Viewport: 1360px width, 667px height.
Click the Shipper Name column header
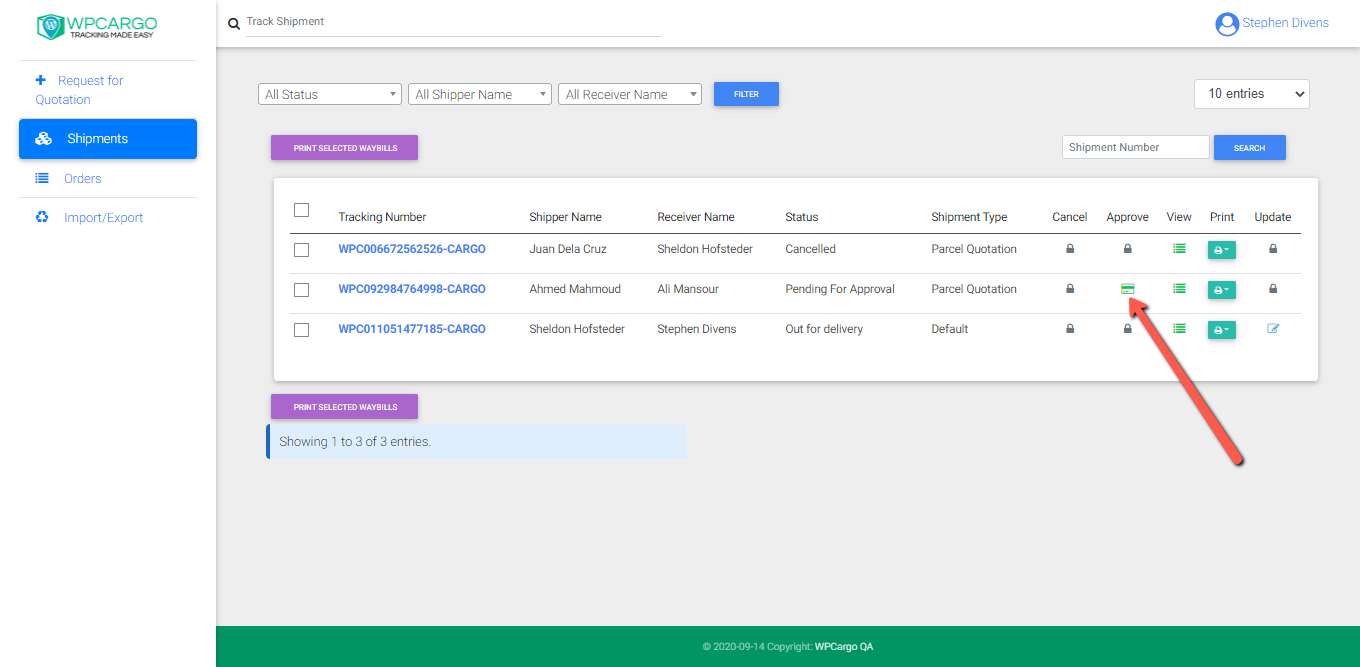tap(566, 217)
